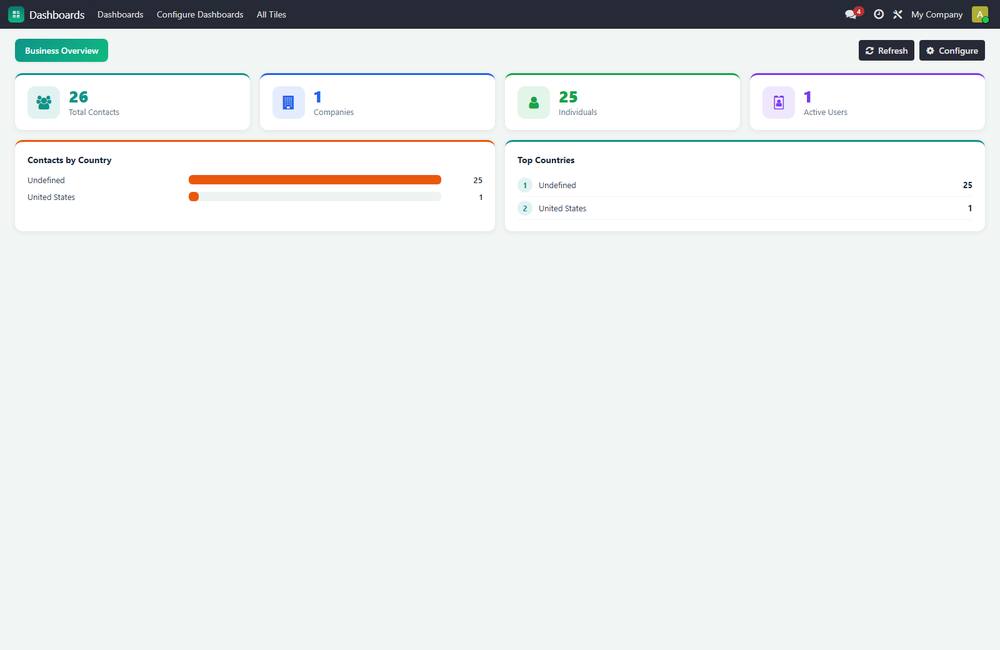This screenshot has width=1000, height=650.
Task: Click Undefined in Contacts by Country
Action: click(x=46, y=181)
